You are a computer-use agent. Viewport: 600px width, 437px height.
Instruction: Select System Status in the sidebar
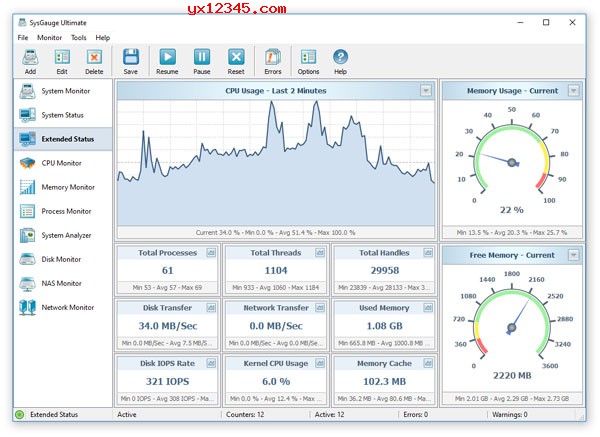click(63, 115)
